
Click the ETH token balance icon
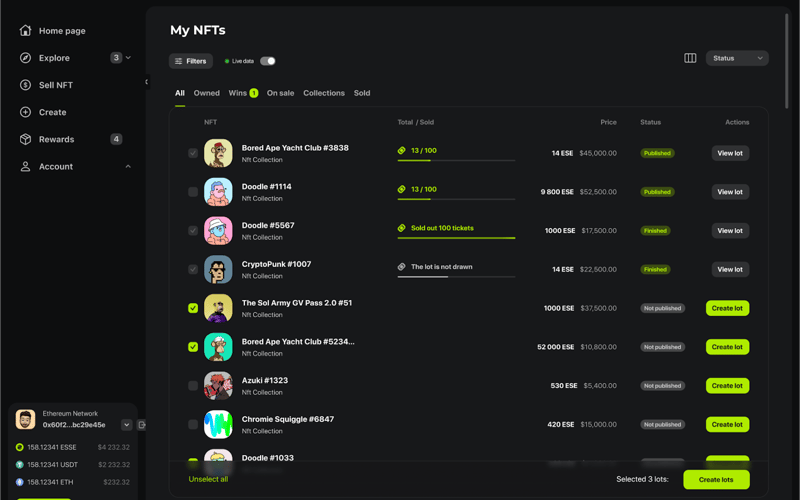19,482
